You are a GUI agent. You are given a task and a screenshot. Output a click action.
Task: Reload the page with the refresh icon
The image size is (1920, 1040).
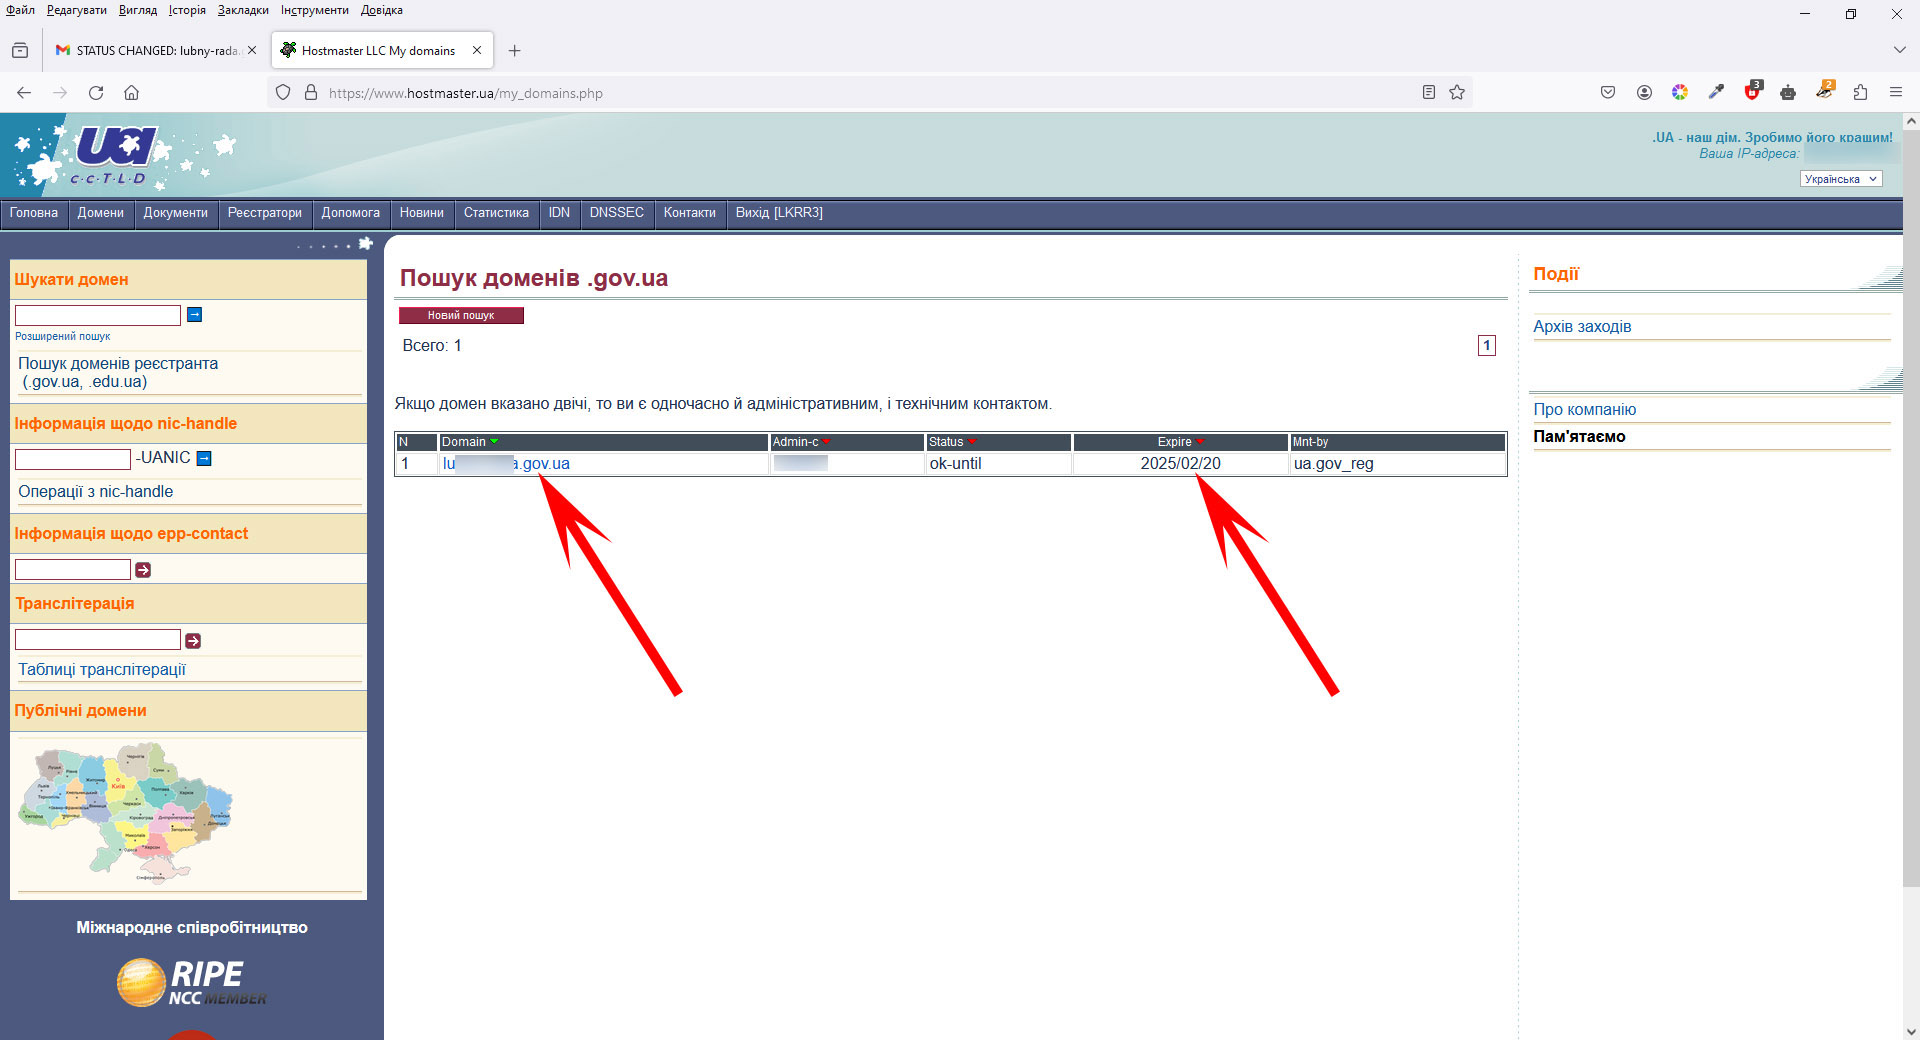point(96,93)
